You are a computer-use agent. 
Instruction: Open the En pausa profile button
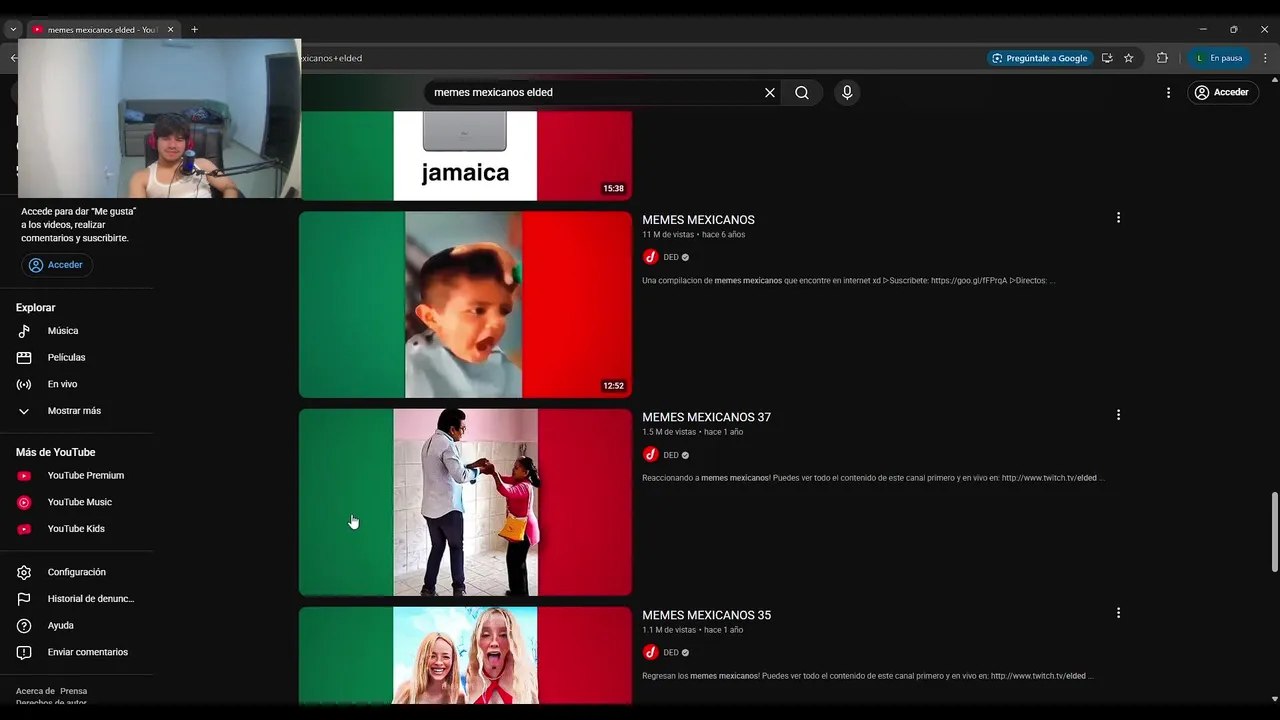tap(1219, 58)
